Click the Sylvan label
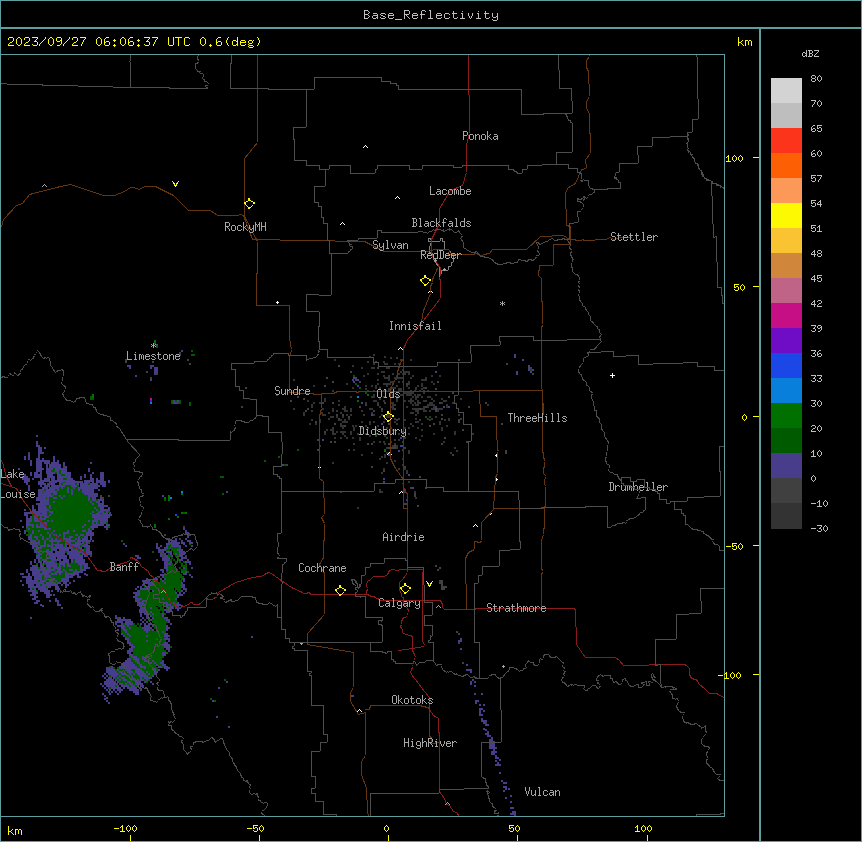862x842 pixels. point(390,245)
